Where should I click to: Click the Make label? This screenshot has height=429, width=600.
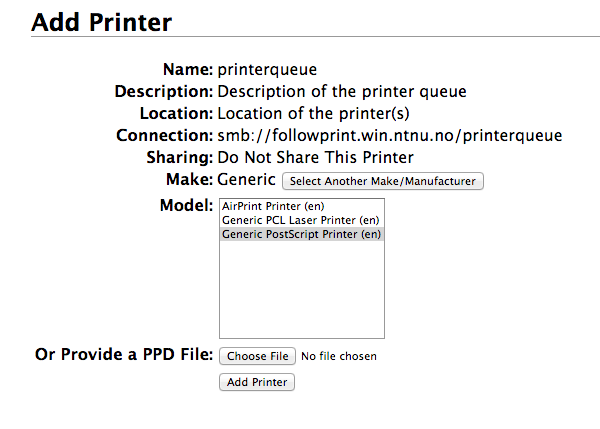pyautogui.click(x=189, y=179)
